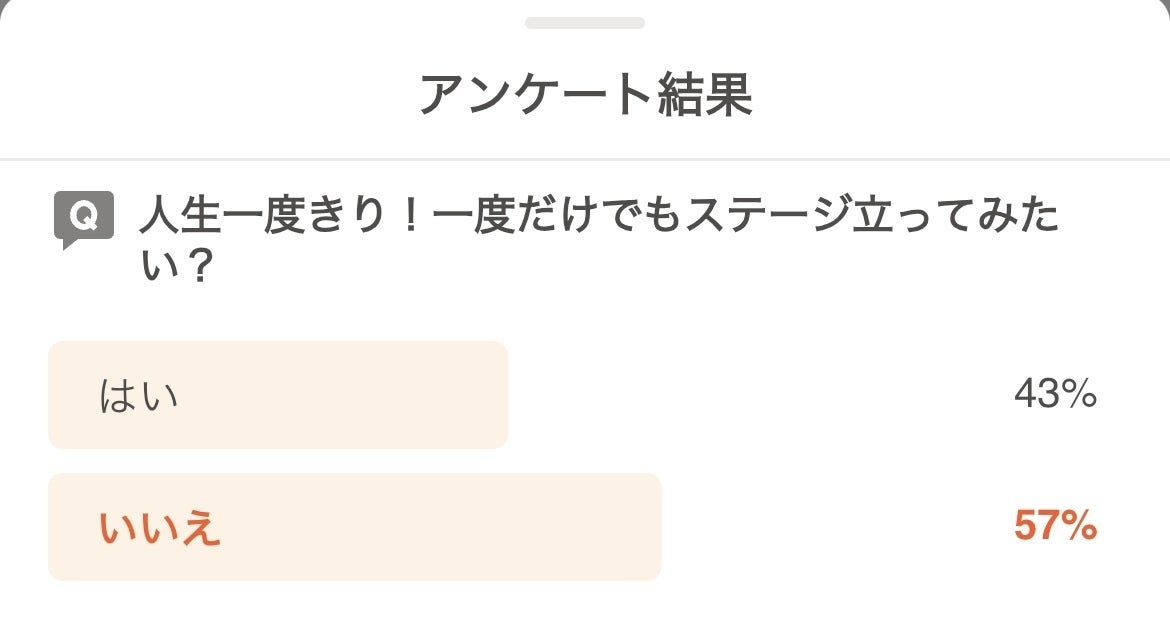The height and width of the screenshot is (627, 1170).
Task: Click the gray Q question icon
Action: point(84,218)
